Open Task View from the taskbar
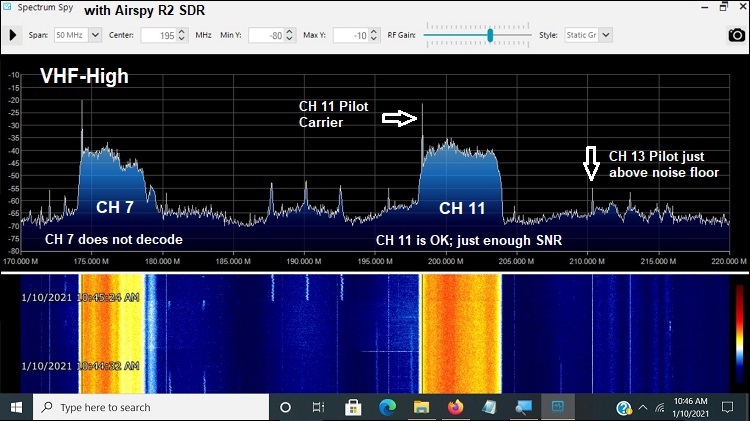 [x=319, y=407]
